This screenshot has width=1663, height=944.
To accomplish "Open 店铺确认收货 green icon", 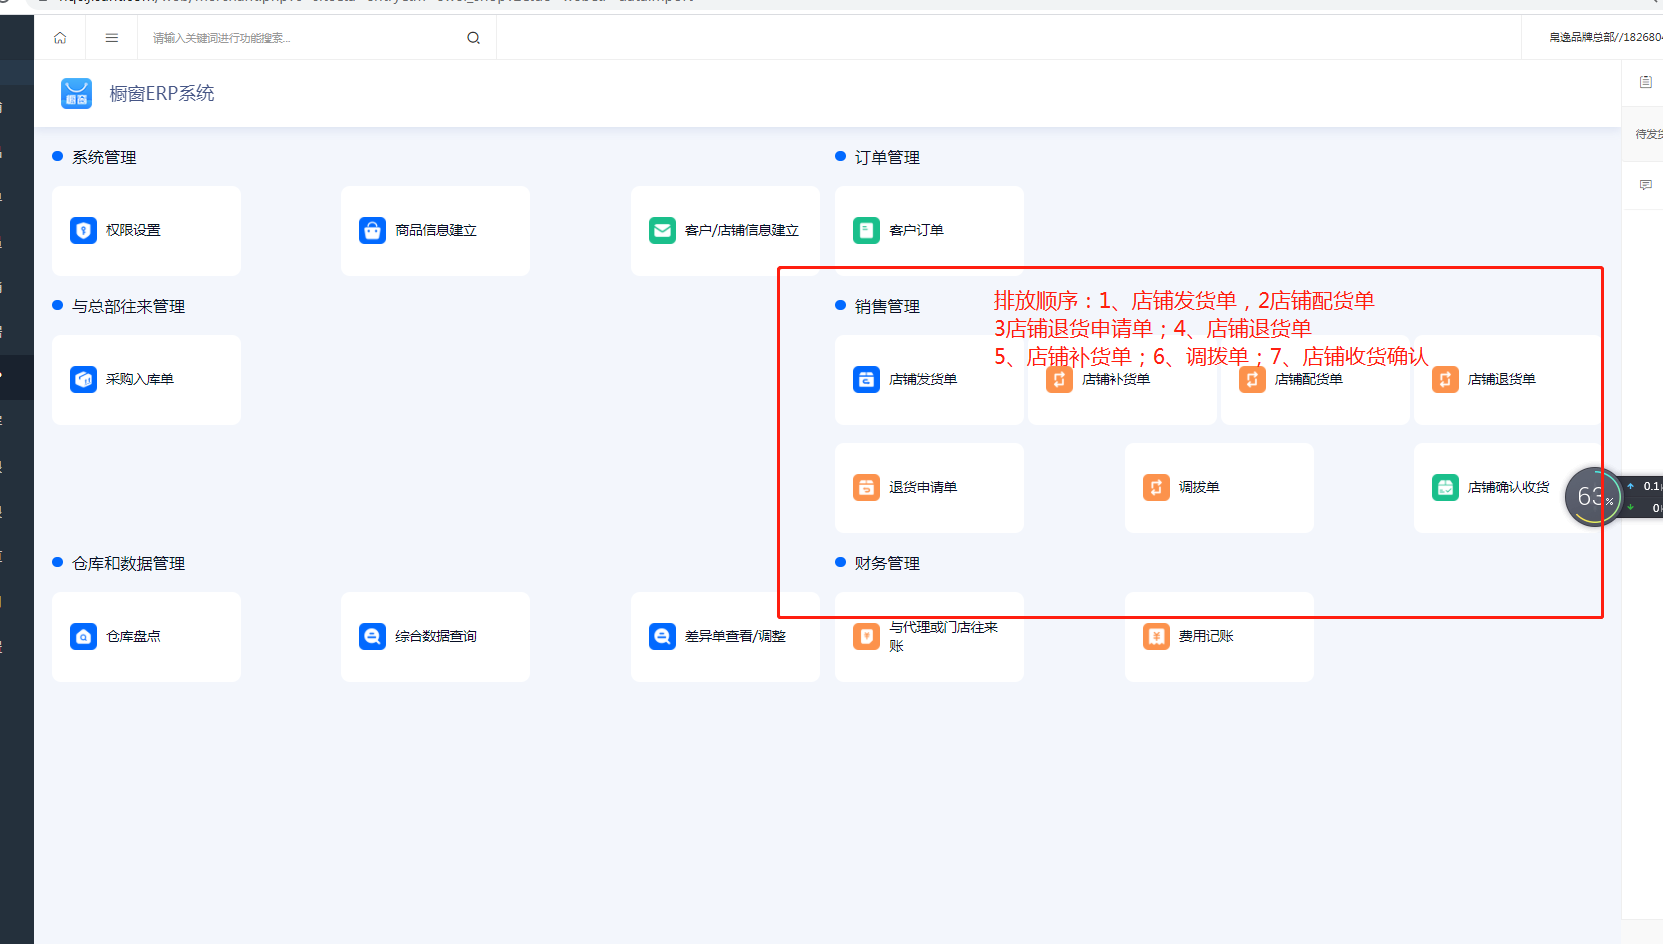I will click(x=1445, y=488).
